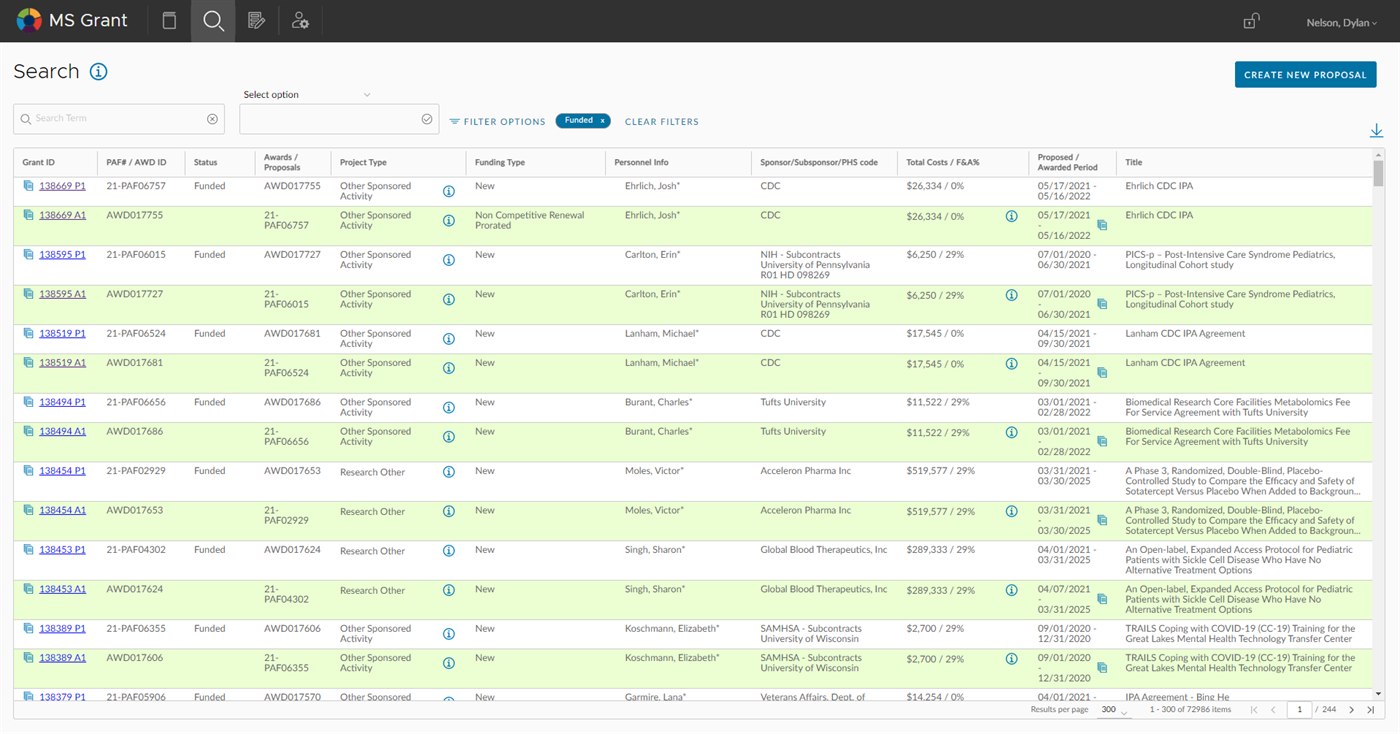Viewport: 1400px width, 734px height.
Task: Jump to the last results page
Action: click(x=1370, y=710)
